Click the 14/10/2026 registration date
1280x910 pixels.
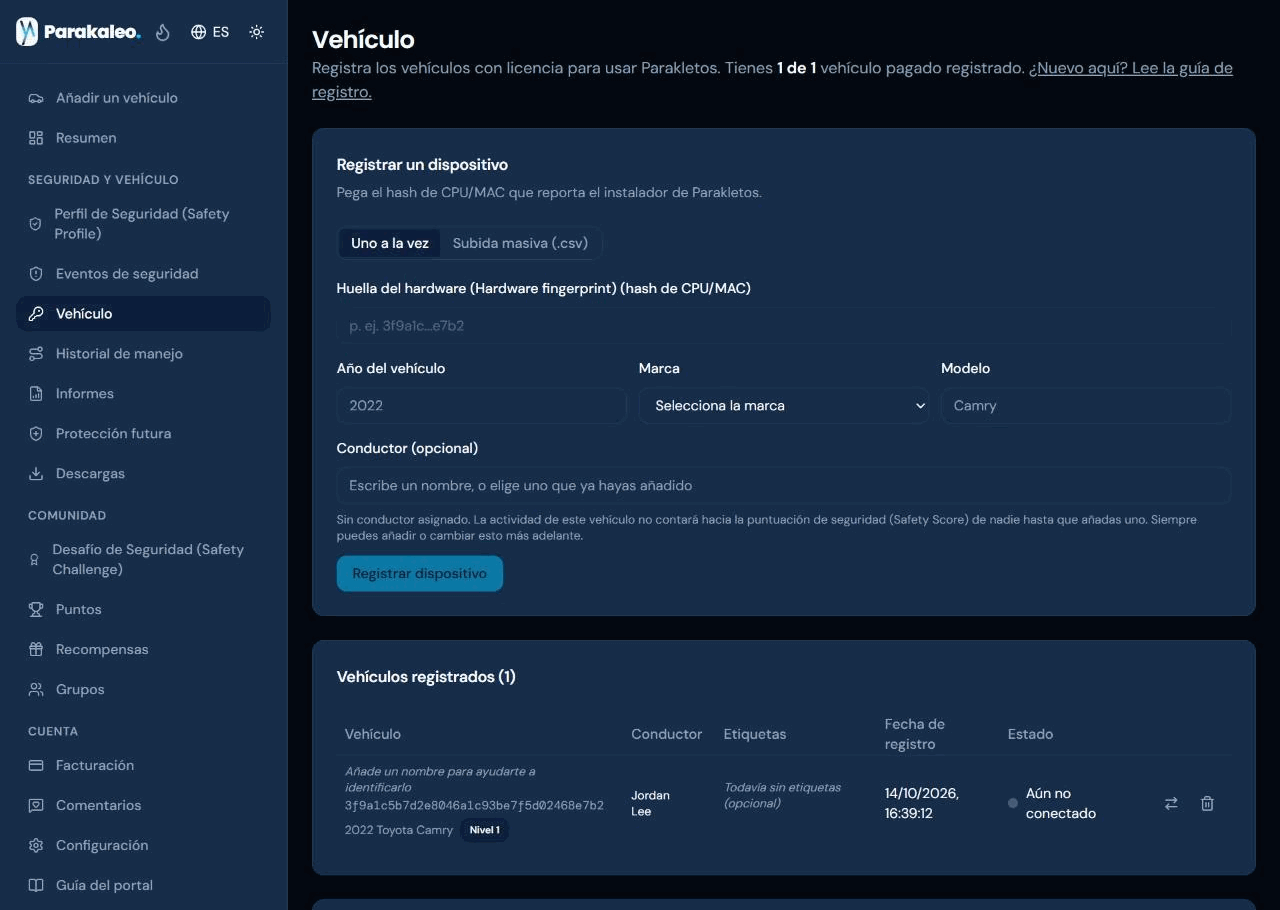click(922, 803)
